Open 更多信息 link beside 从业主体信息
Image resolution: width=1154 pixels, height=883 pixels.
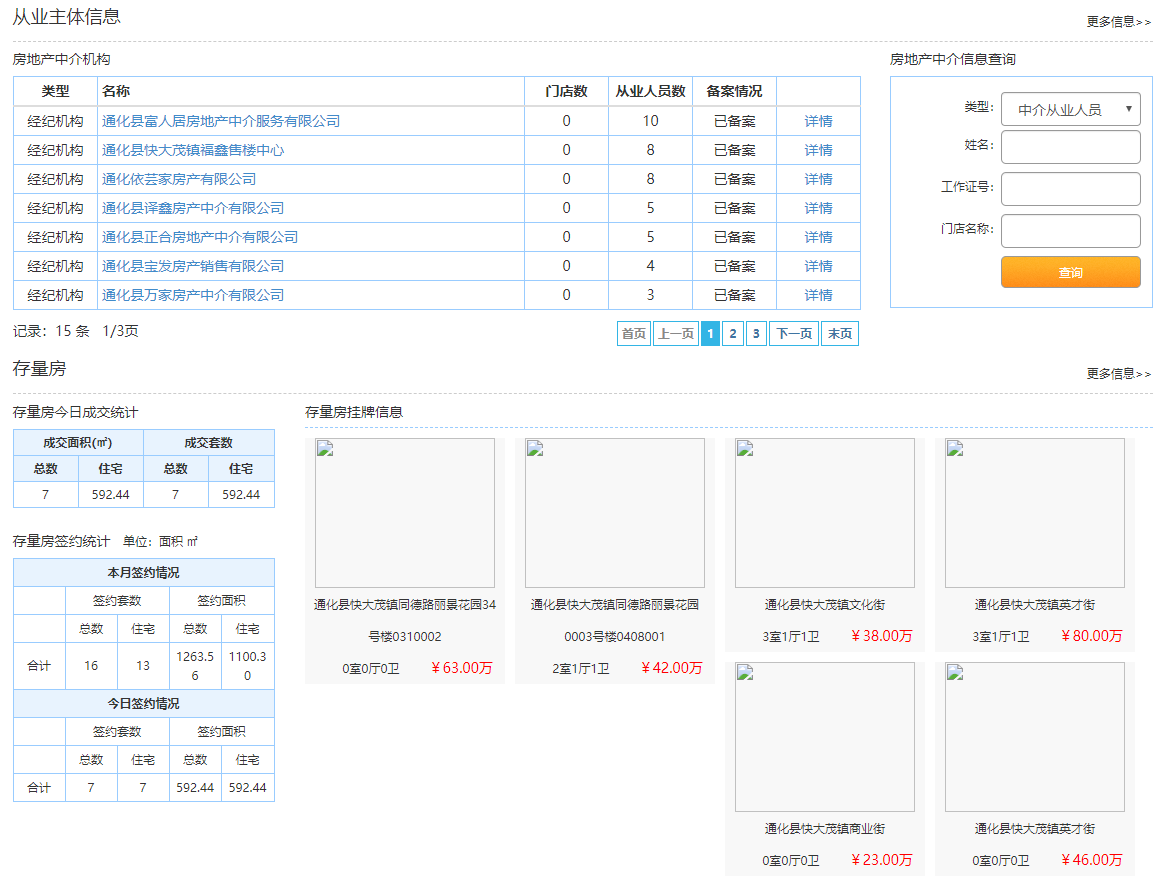pos(1118,21)
